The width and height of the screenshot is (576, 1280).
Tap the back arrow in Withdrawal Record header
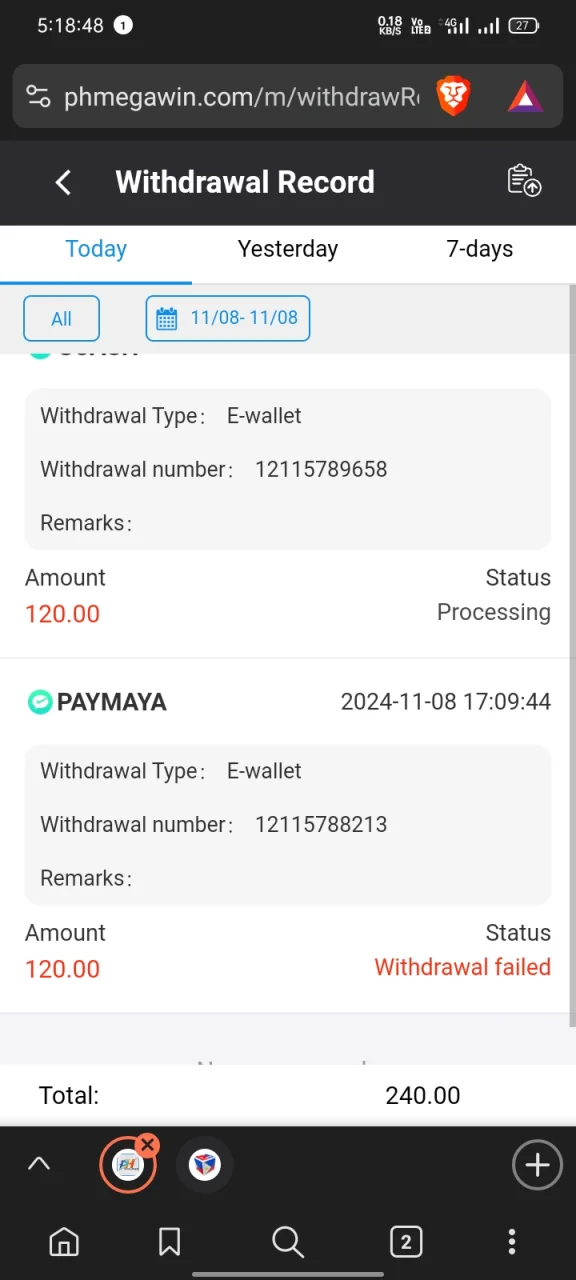[x=63, y=182]
